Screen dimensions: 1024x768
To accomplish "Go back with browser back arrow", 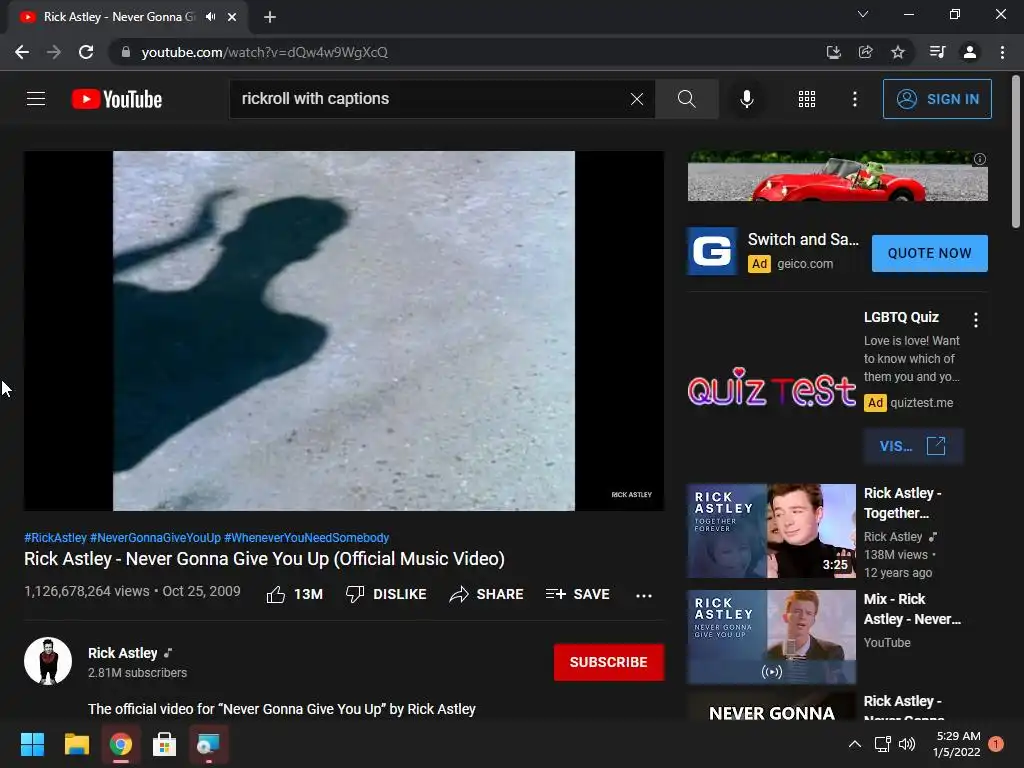I will point(22,52).
